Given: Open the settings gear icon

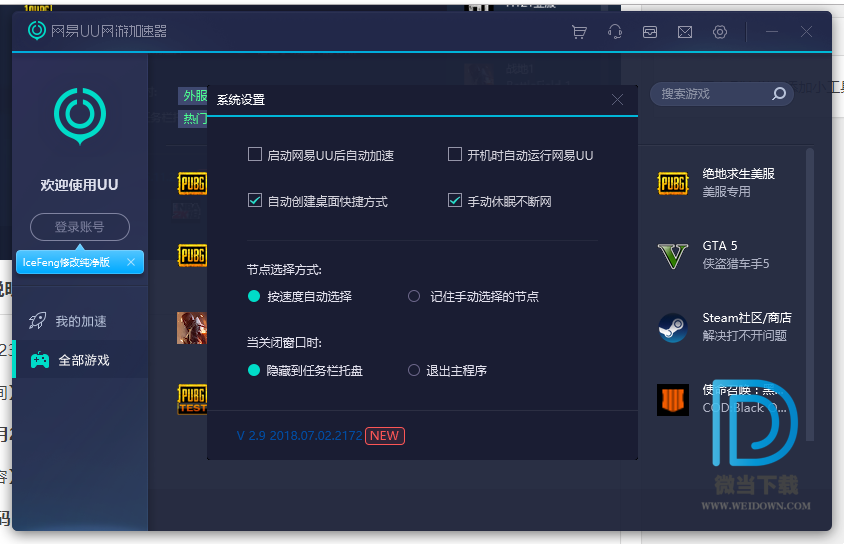Looking at the screenshot, I should click(x=720, y=32).
